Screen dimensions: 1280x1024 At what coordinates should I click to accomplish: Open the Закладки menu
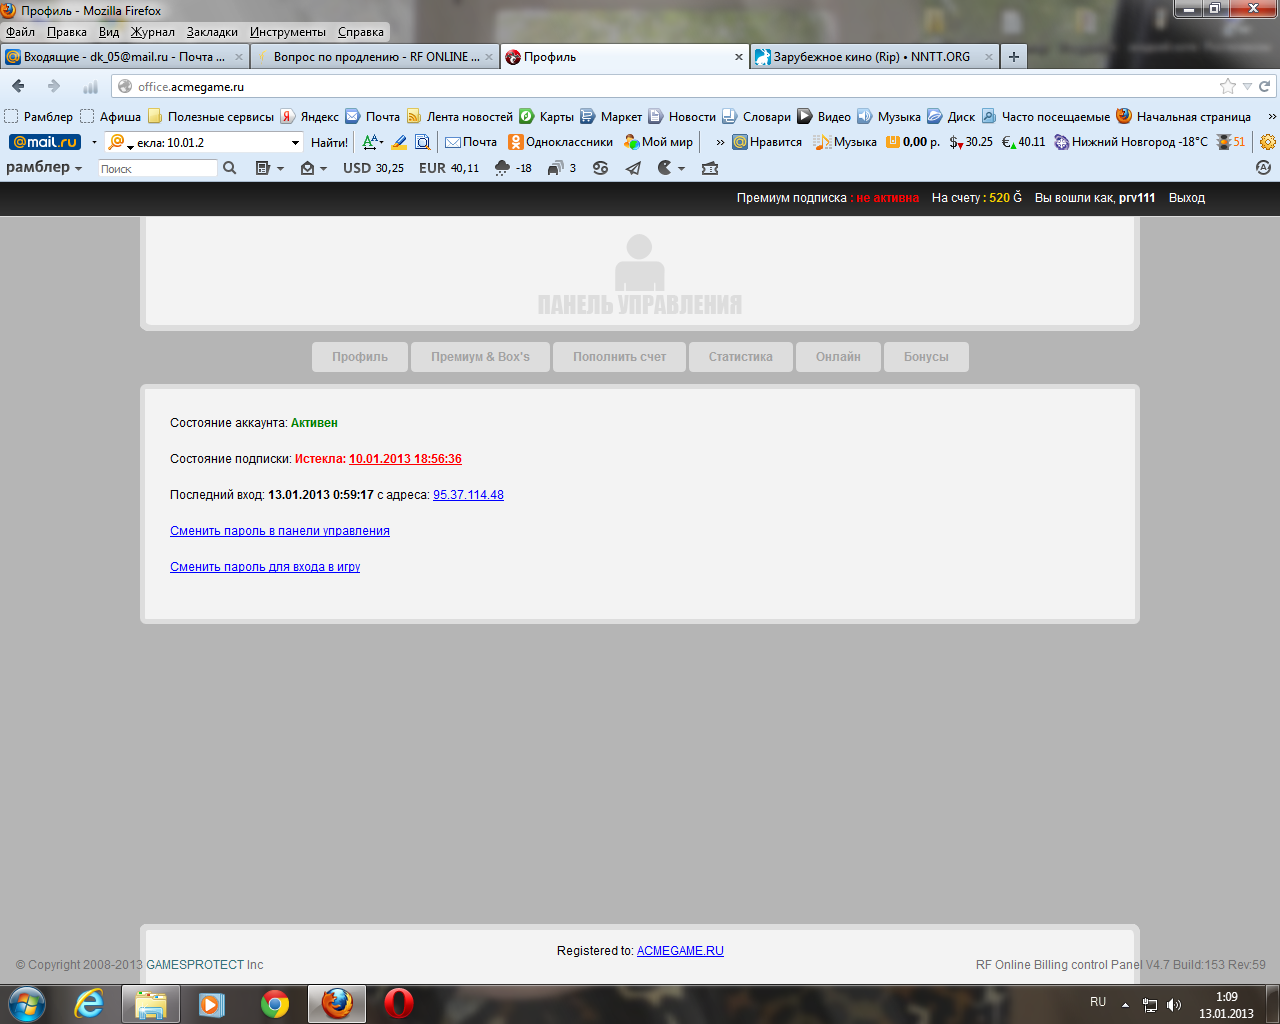tap(212, 32)
